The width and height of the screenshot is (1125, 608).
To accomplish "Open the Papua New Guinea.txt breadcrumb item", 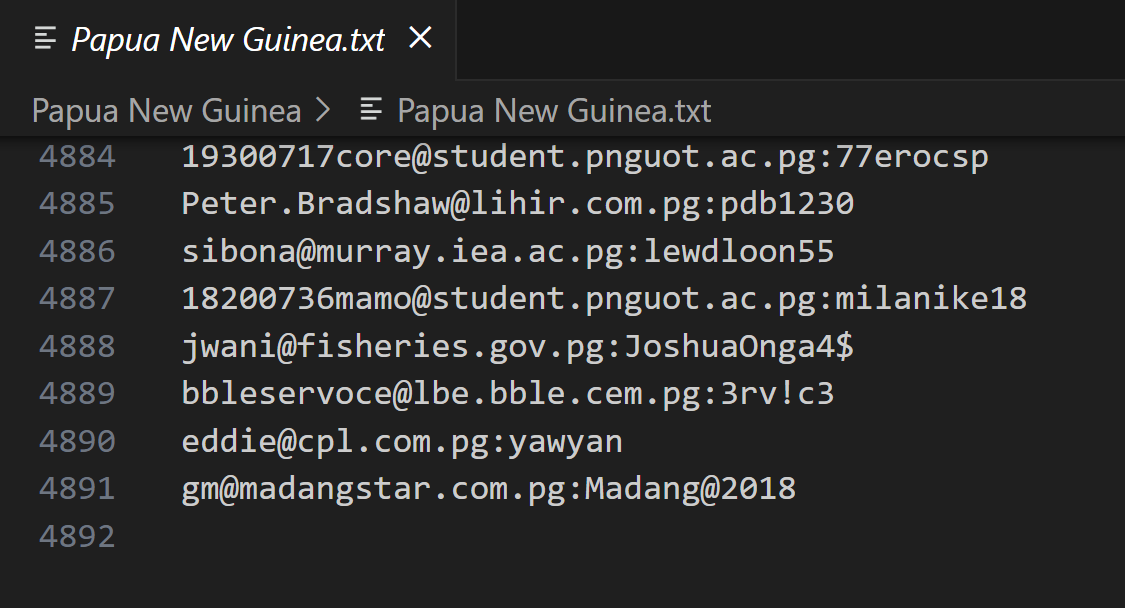I will click(x=554, y=110).
